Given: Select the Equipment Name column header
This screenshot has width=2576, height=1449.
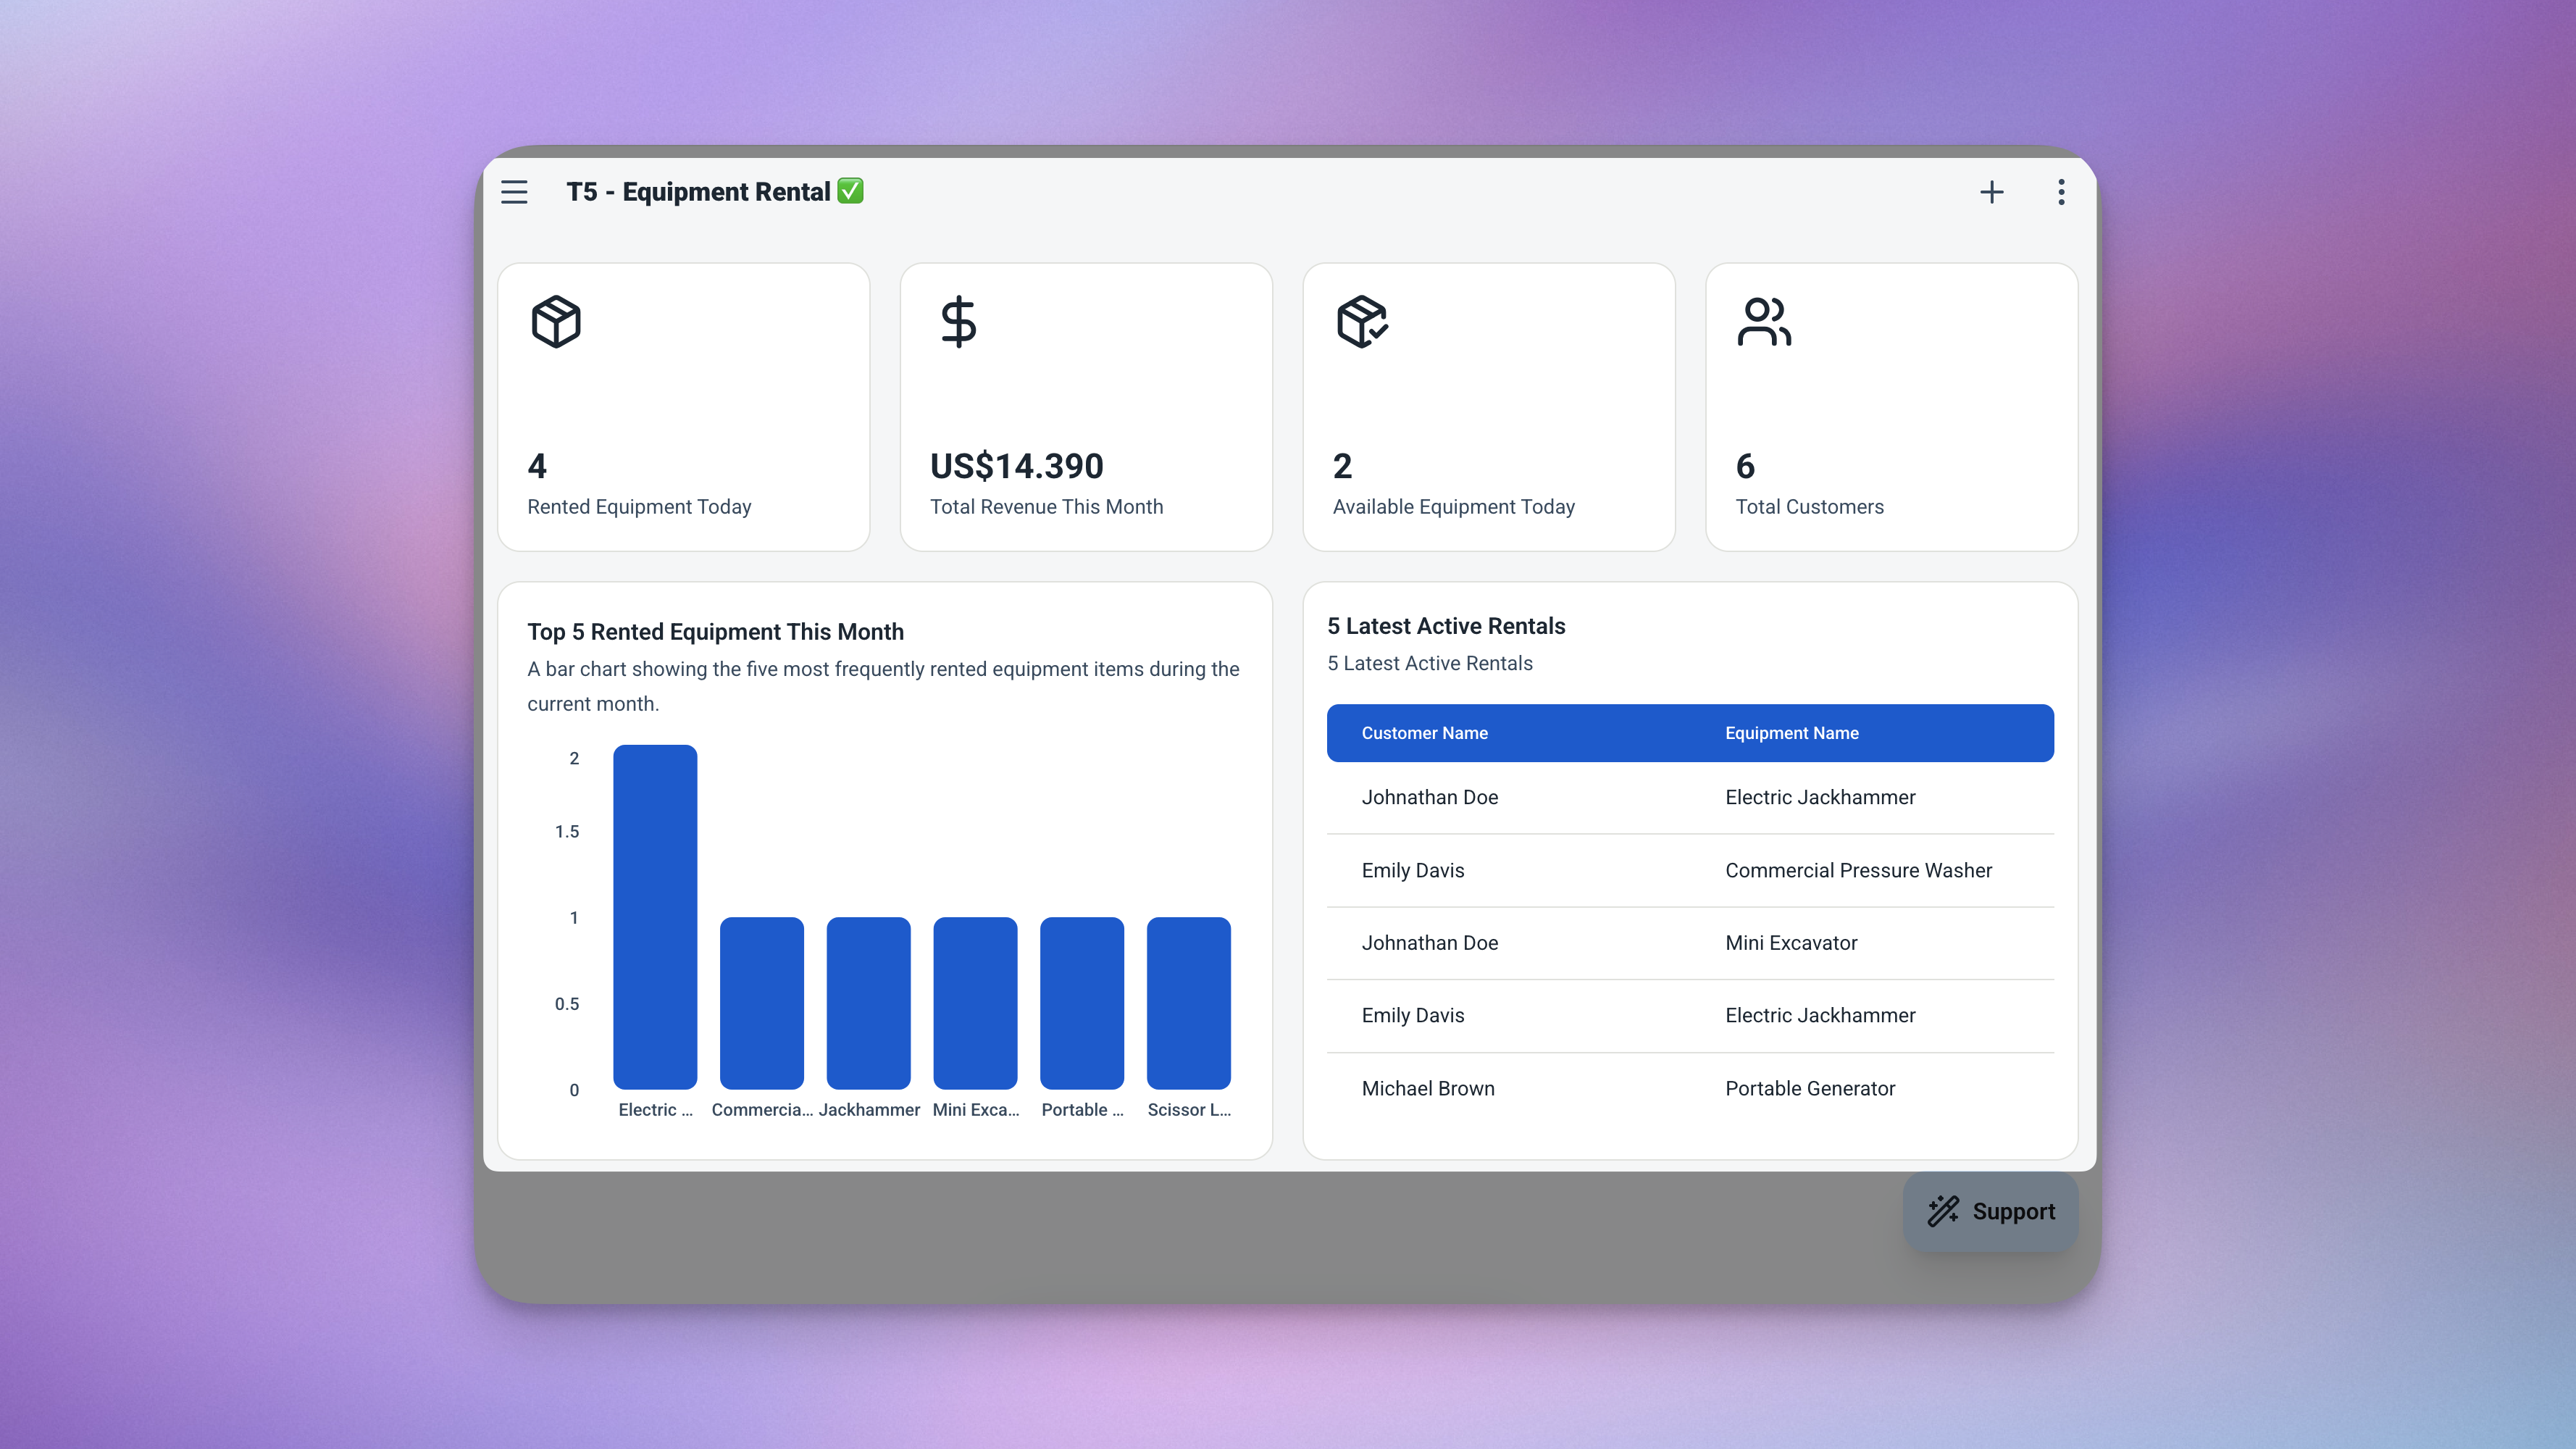Looking at the screenshot, I should 1791,732.
